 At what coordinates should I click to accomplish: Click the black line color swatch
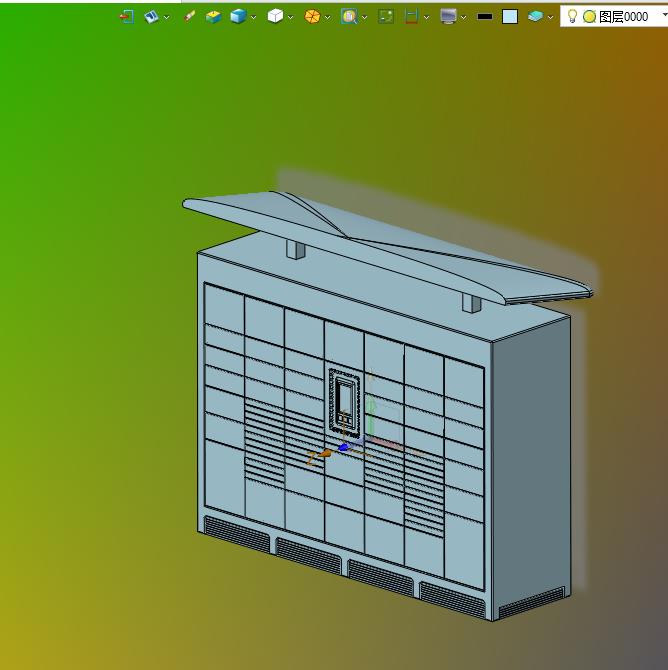[x=485, y=17]
